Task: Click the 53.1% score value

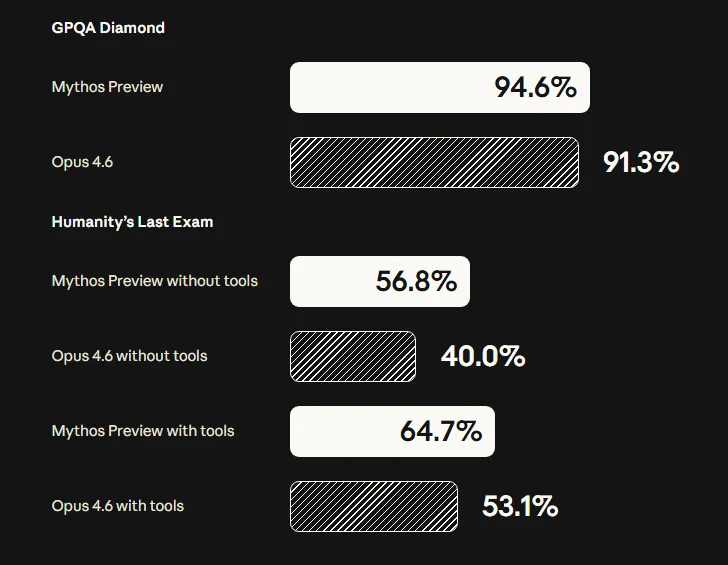Action: [520, 507]
